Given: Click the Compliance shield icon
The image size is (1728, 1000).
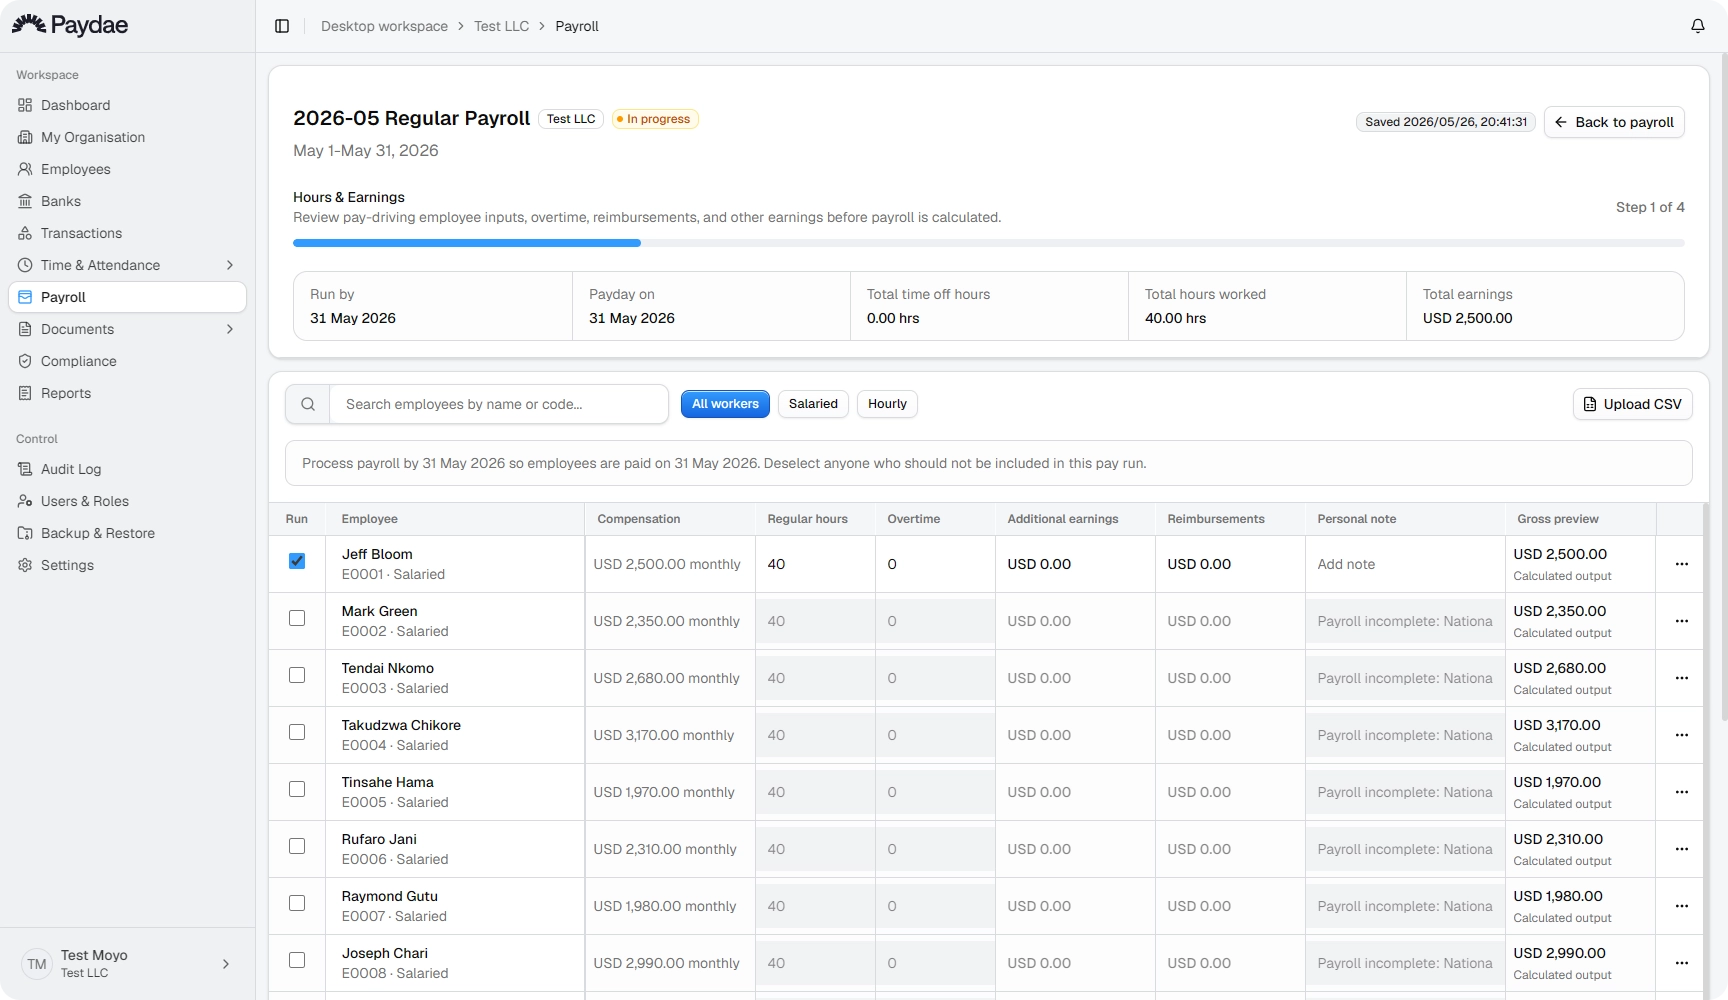Looking at the screenshot, I should tap(25, 361).
